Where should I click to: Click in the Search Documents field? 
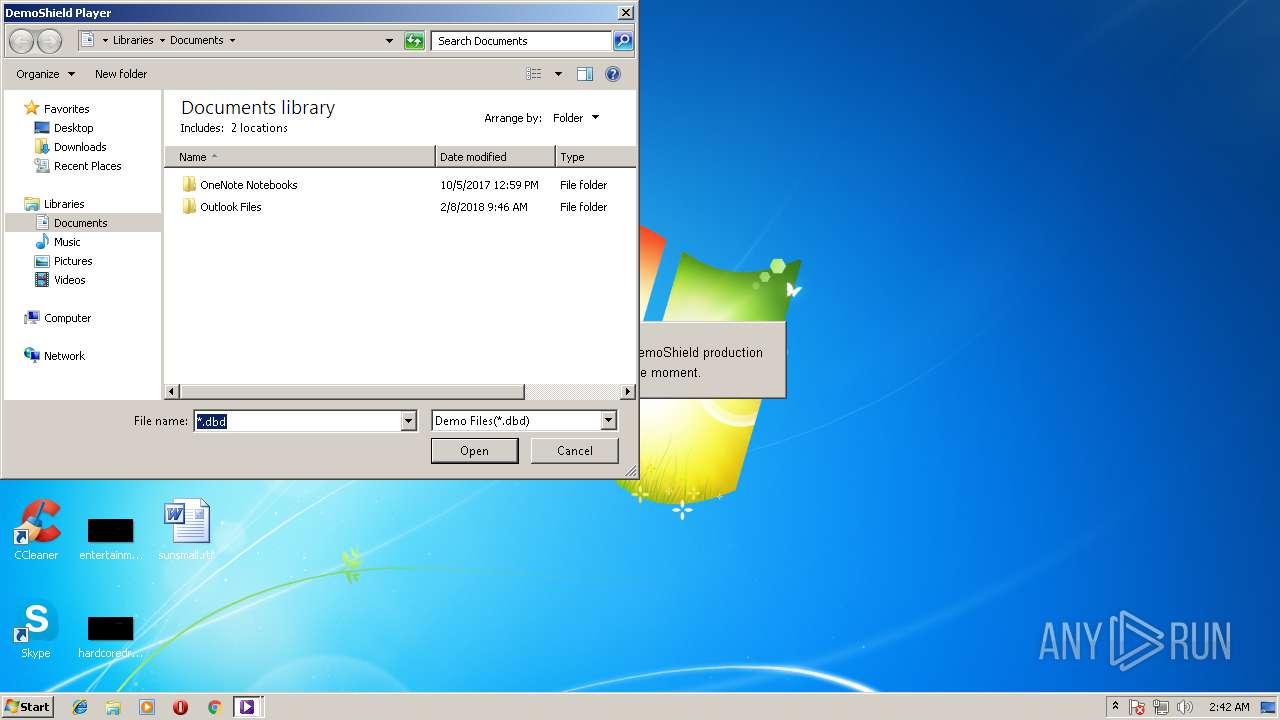521,41
